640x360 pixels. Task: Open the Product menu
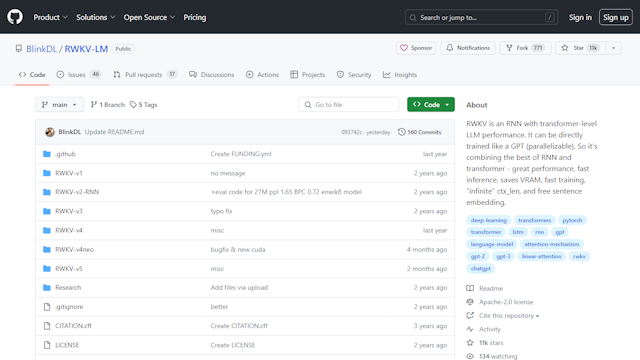(51, 17)
